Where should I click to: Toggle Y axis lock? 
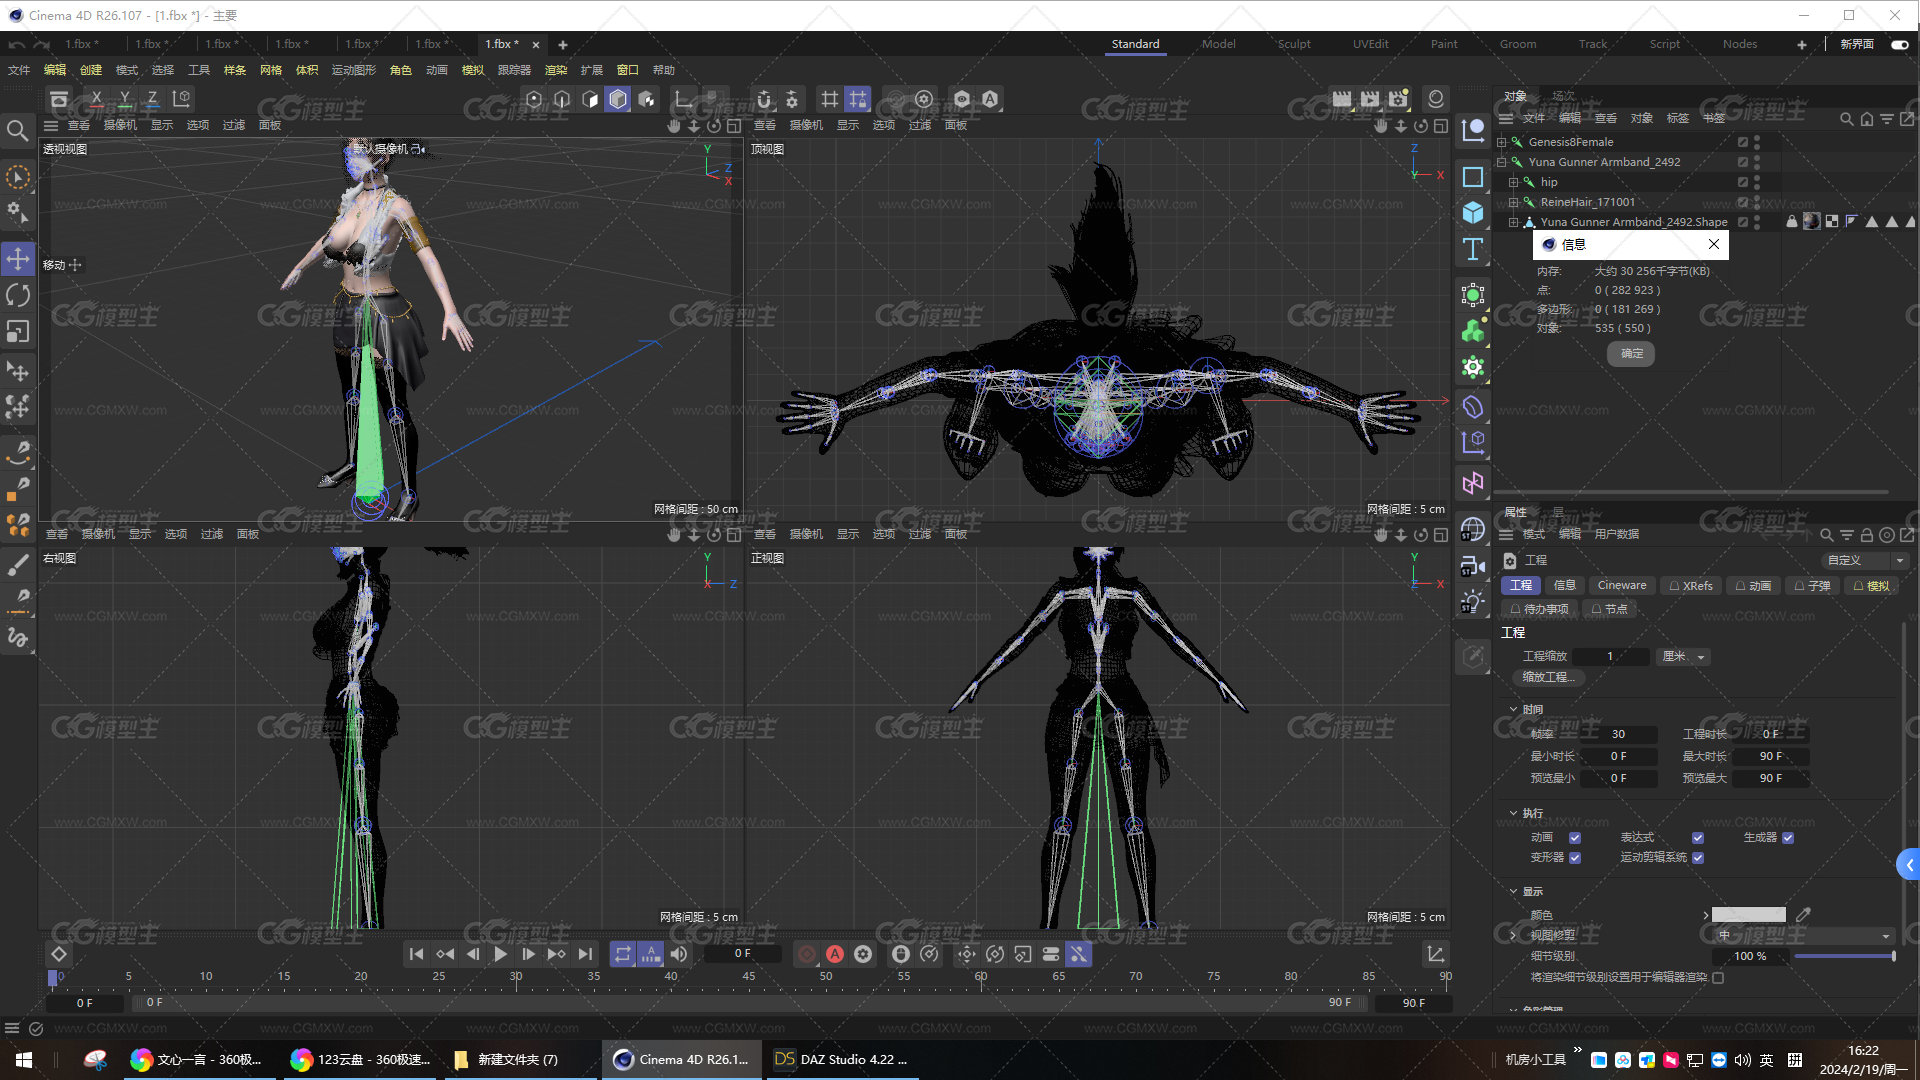tap(124, 99)
